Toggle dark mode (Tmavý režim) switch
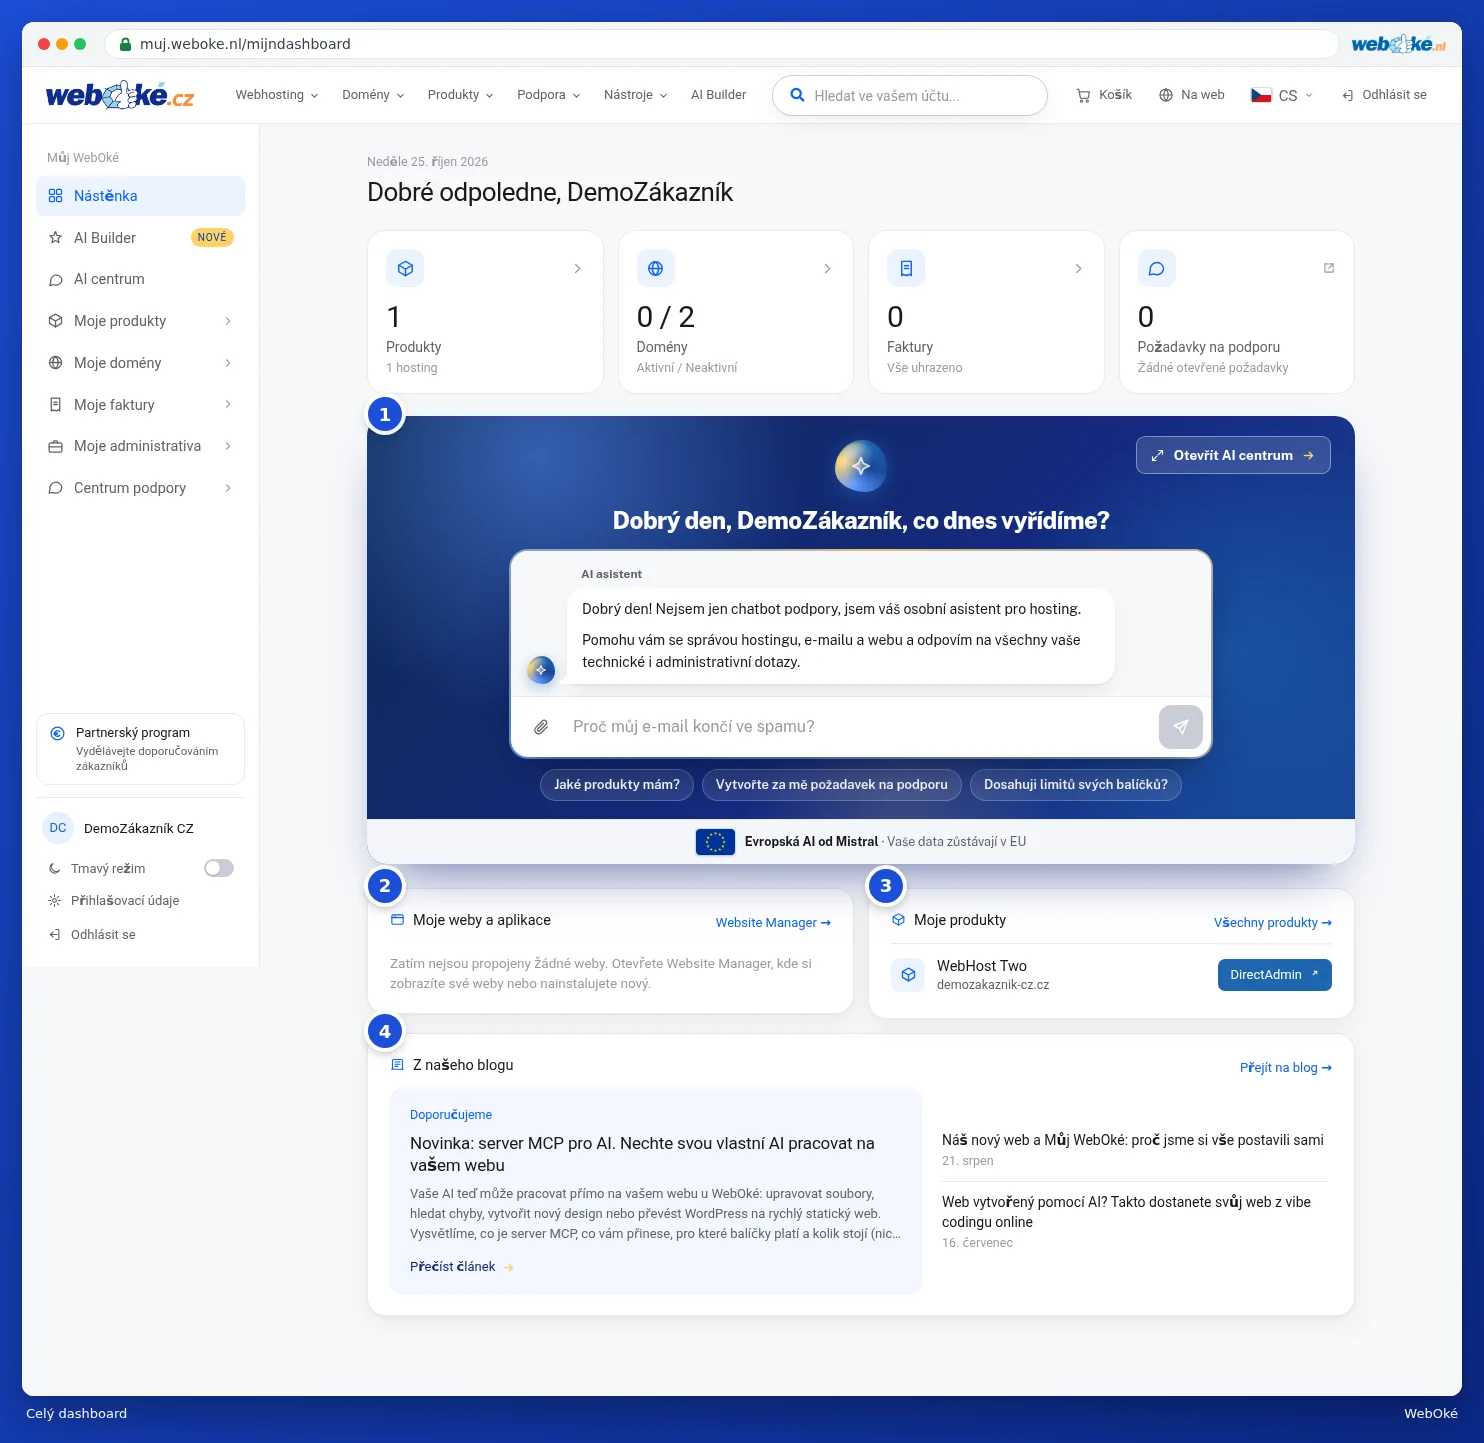The image size is (1484, 1443). [219, 868]
